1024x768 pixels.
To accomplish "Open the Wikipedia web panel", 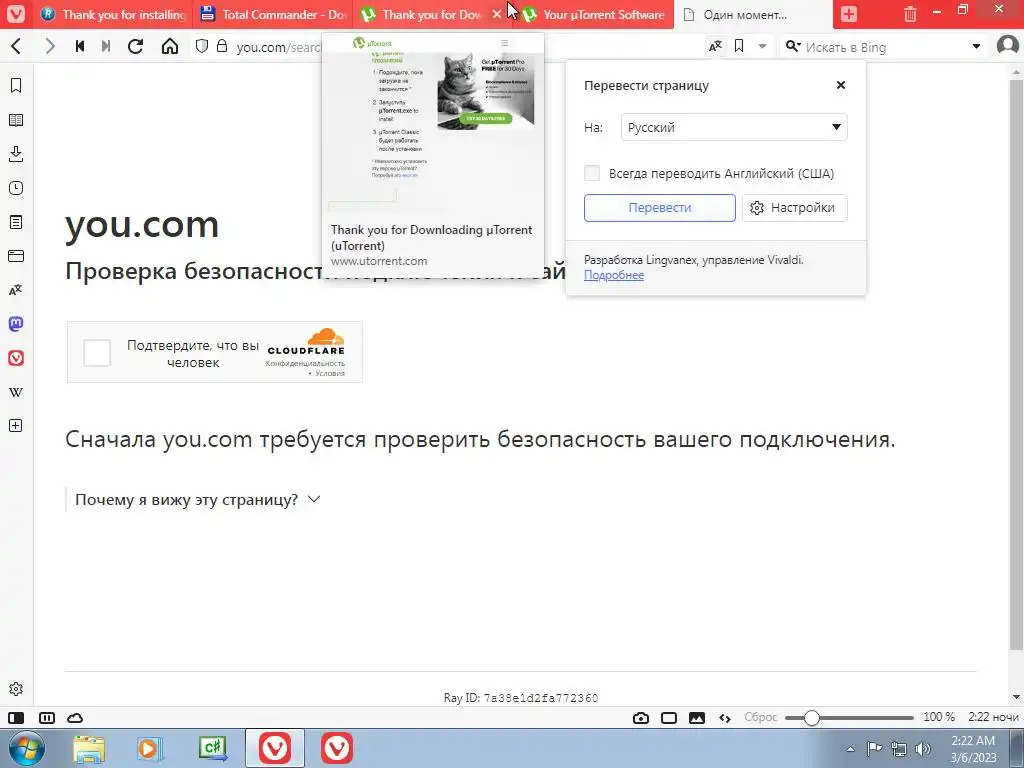I will 16,392.
